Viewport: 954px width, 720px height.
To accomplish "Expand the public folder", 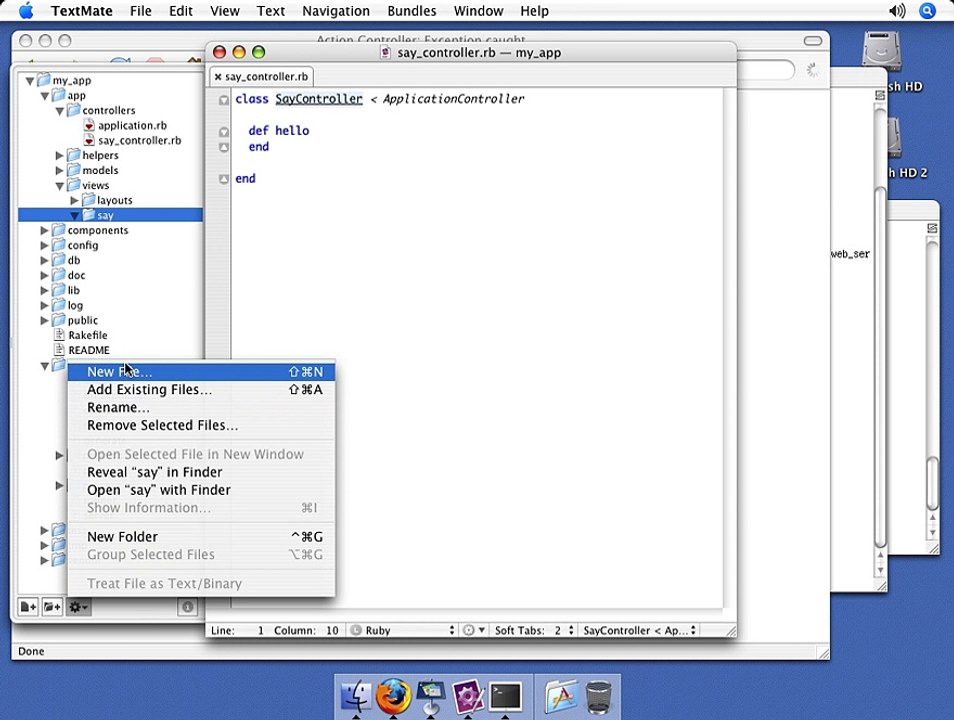I will pos(44,320).
